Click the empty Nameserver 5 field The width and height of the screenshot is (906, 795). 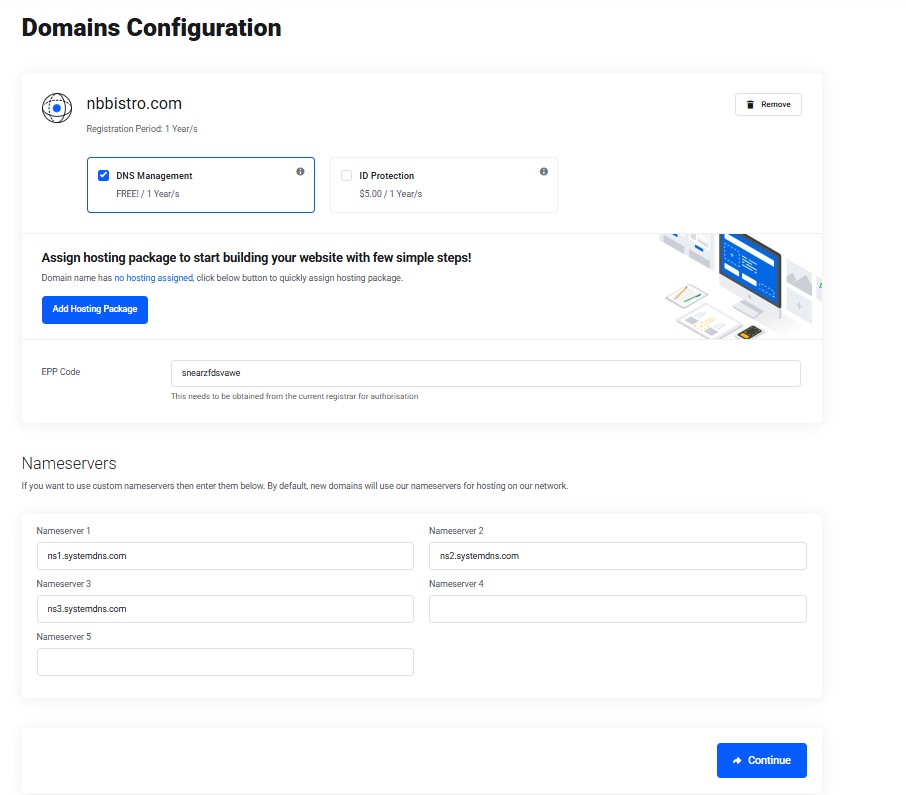pos(225,662)
